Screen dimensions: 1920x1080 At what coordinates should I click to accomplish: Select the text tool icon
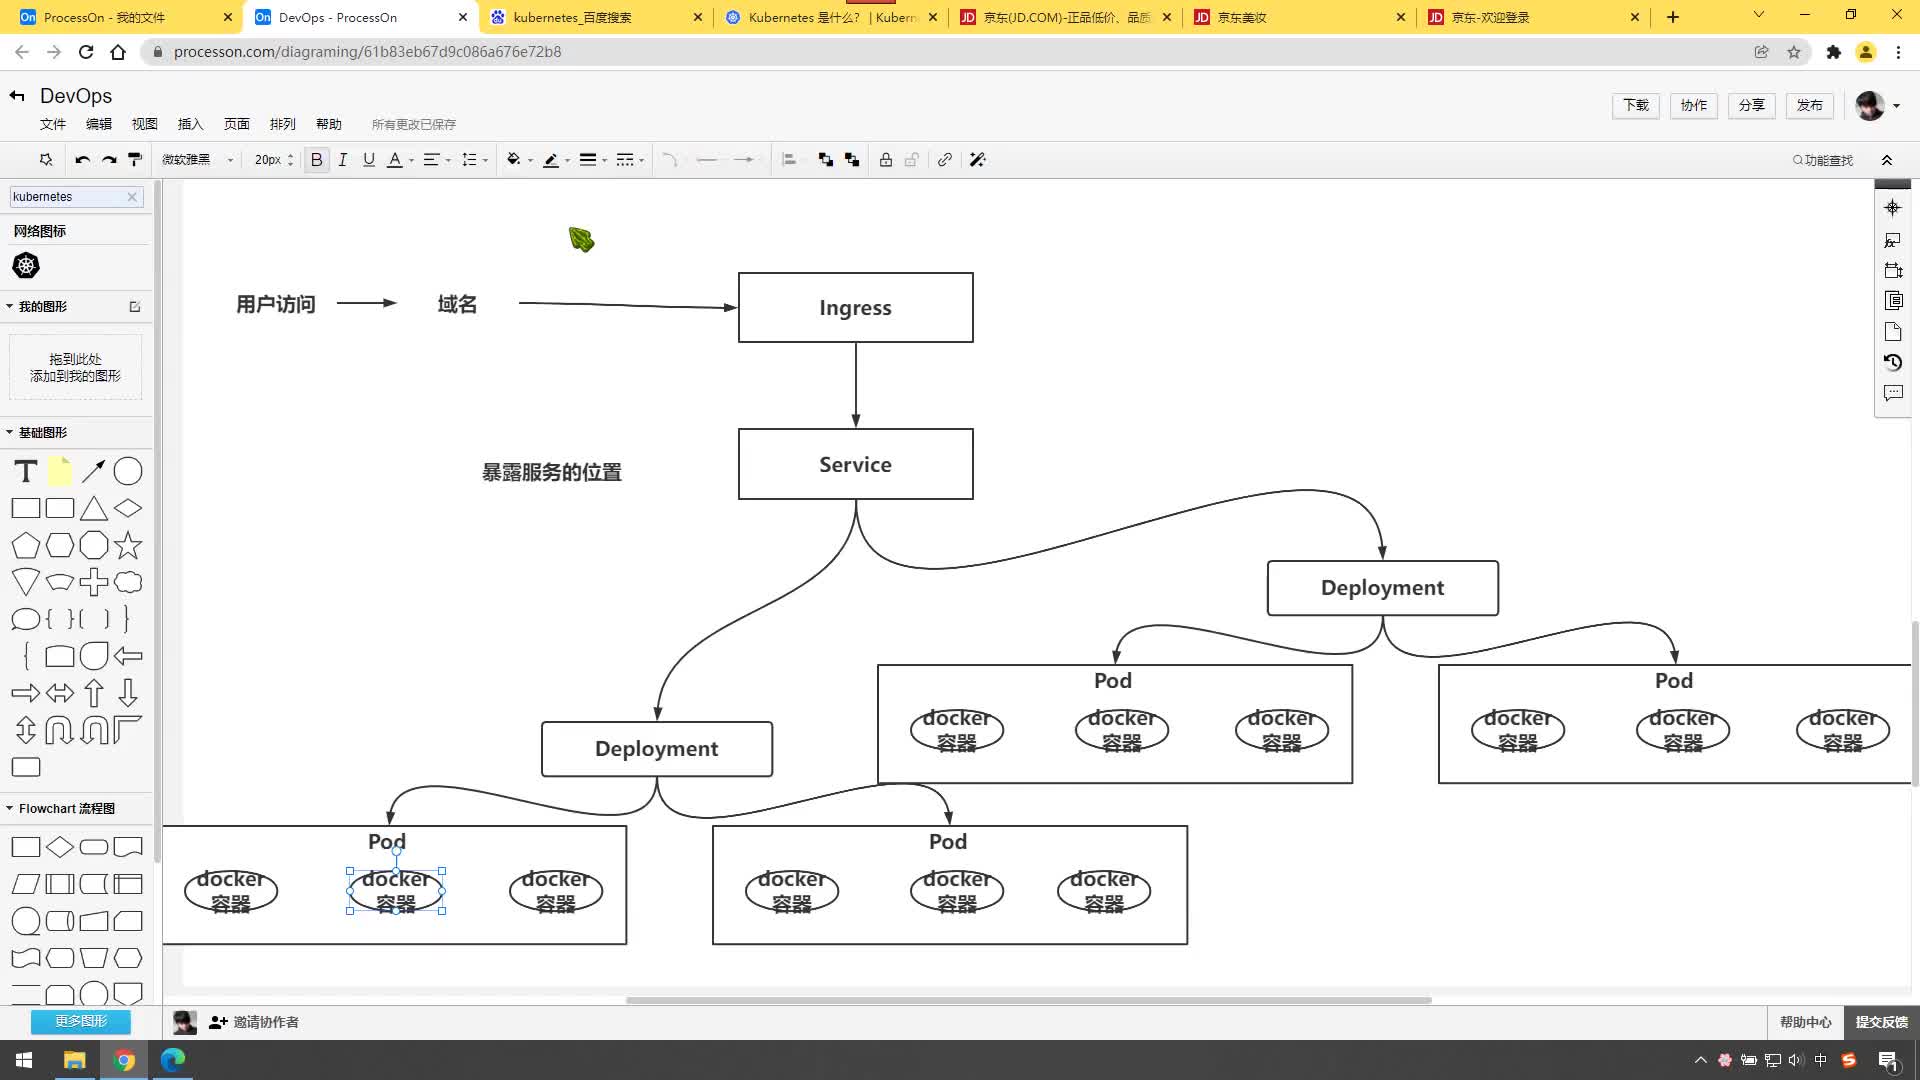25,471
